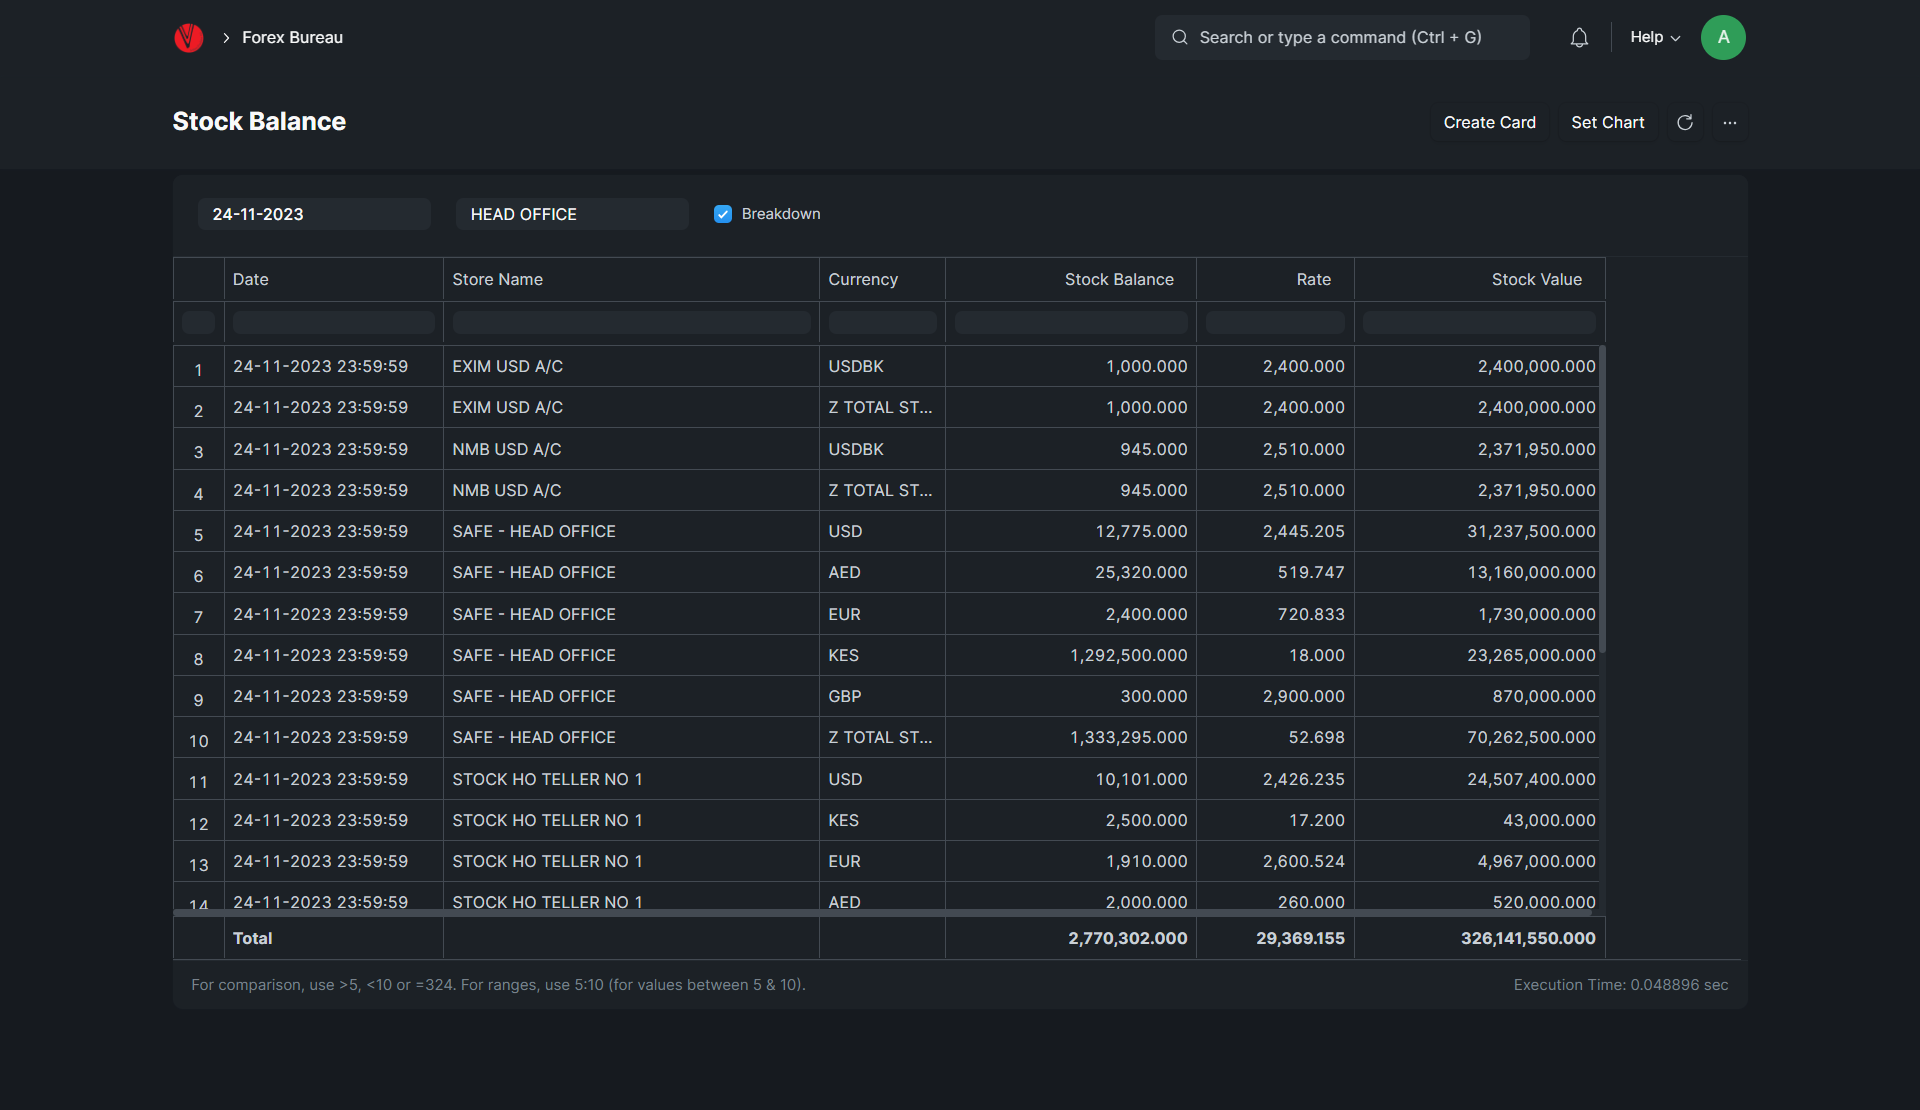Click the red app logo icon

(x=189, y=38)
